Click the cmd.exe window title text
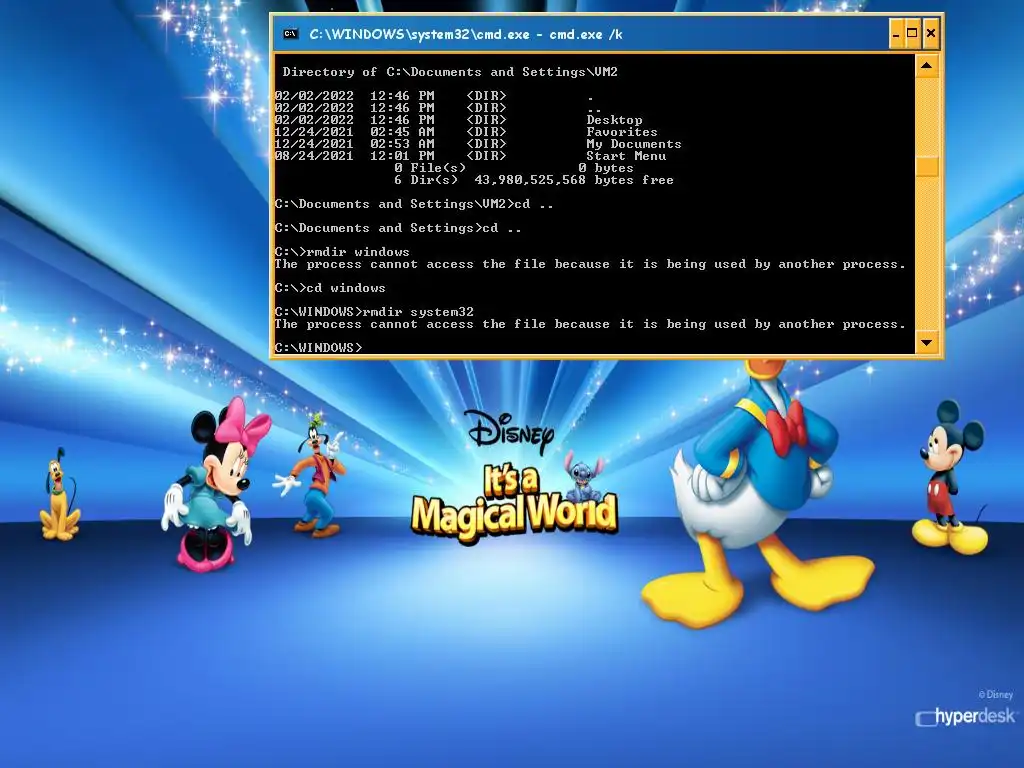Viewport: 1024px width, 768px height. click(466, 34)
